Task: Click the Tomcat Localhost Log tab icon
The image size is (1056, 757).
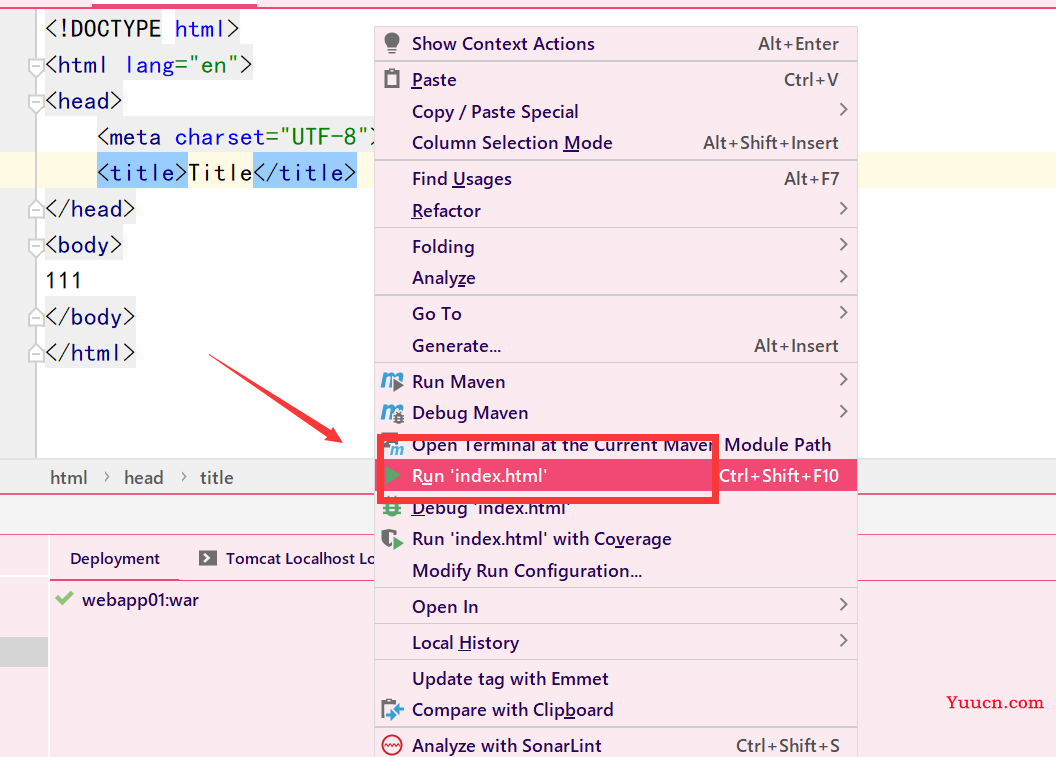Action: point(208,558)
